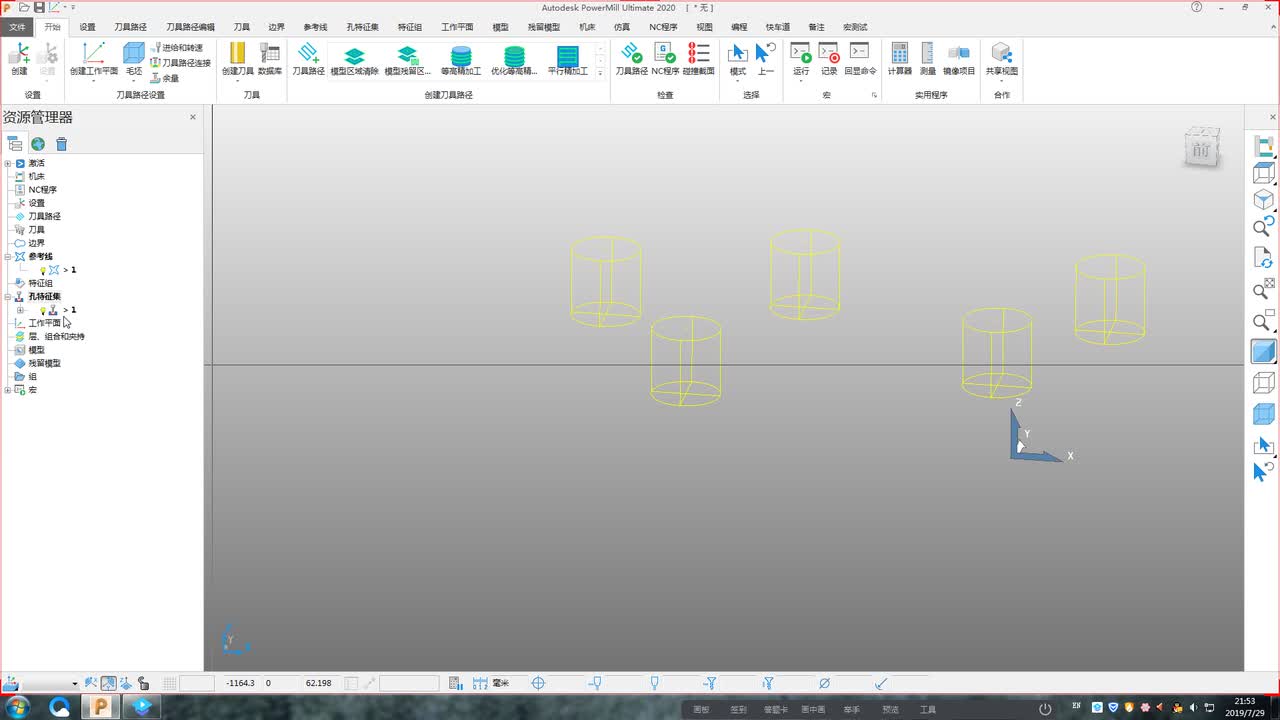Click 创建工作平面 workplane icon

point(93,59)
